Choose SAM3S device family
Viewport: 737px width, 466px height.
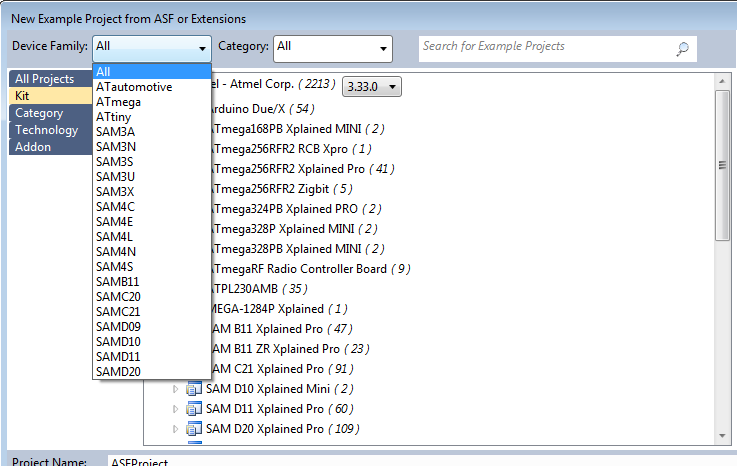152,162
